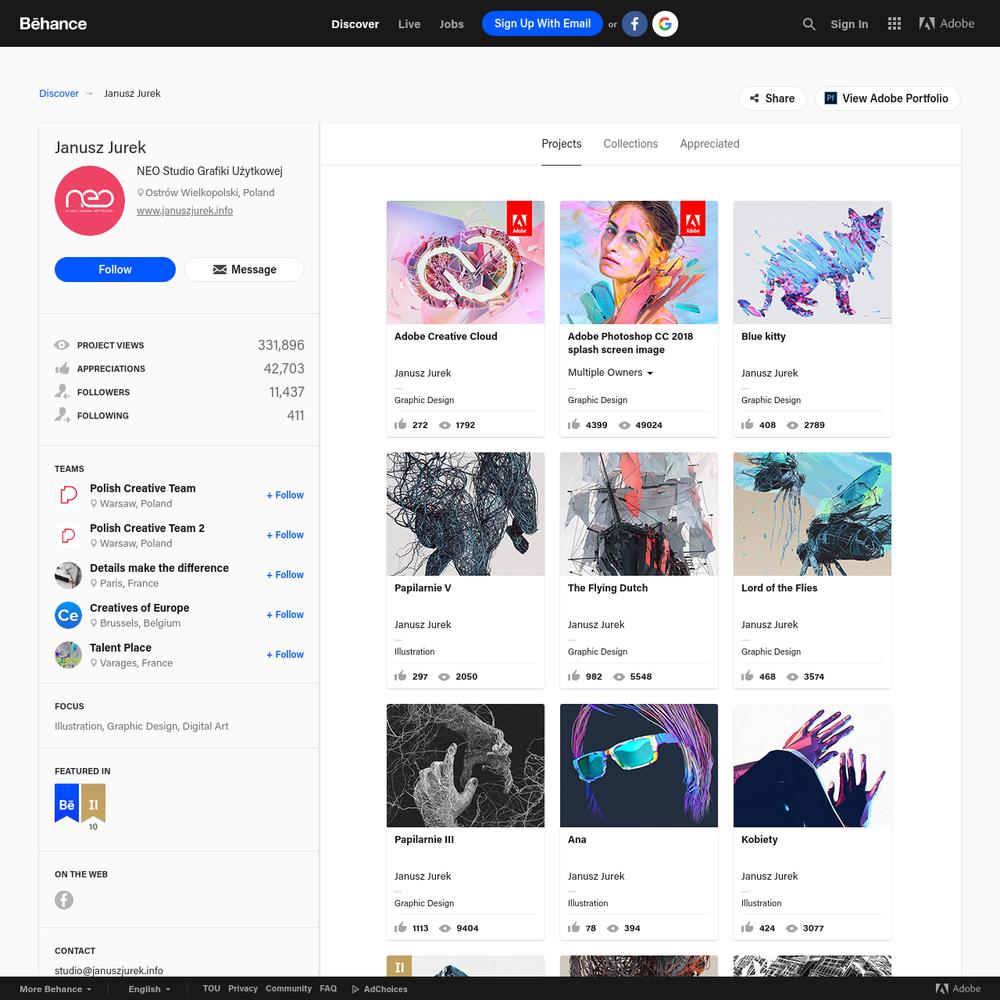Click the Polish Creative Team 2 logo
1000x1000 pixels.
(x=68, y=535)
